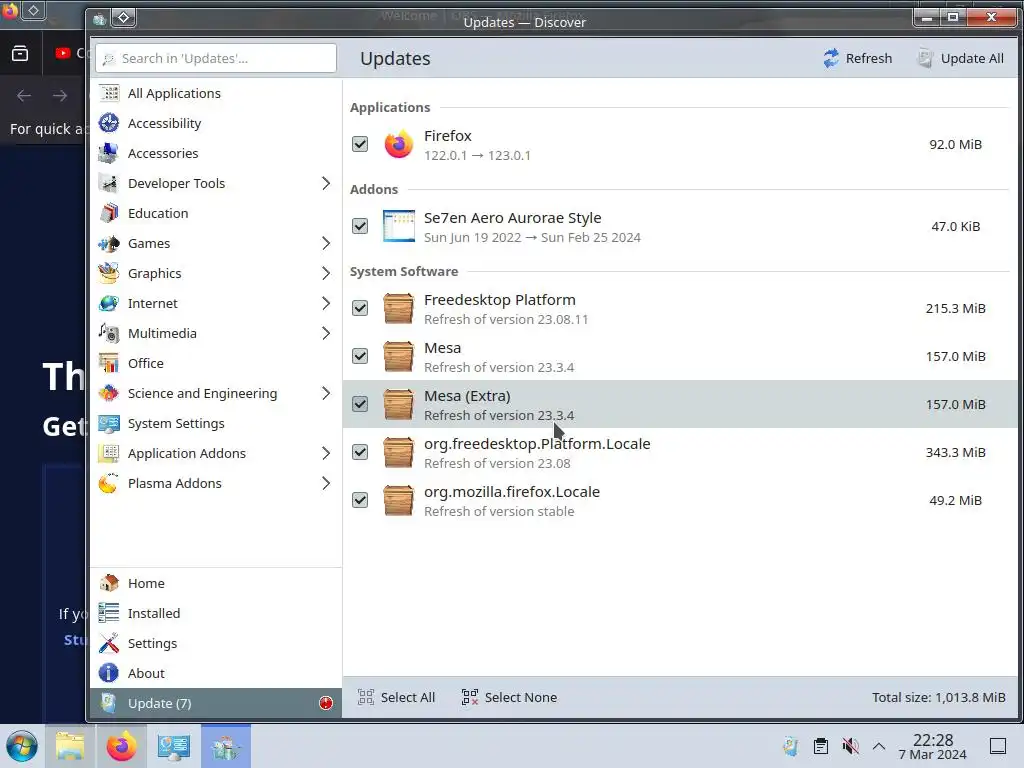Click the updates notifier tray icon
This screenshot has height=768, width=1024.
[x=791, y=746]
